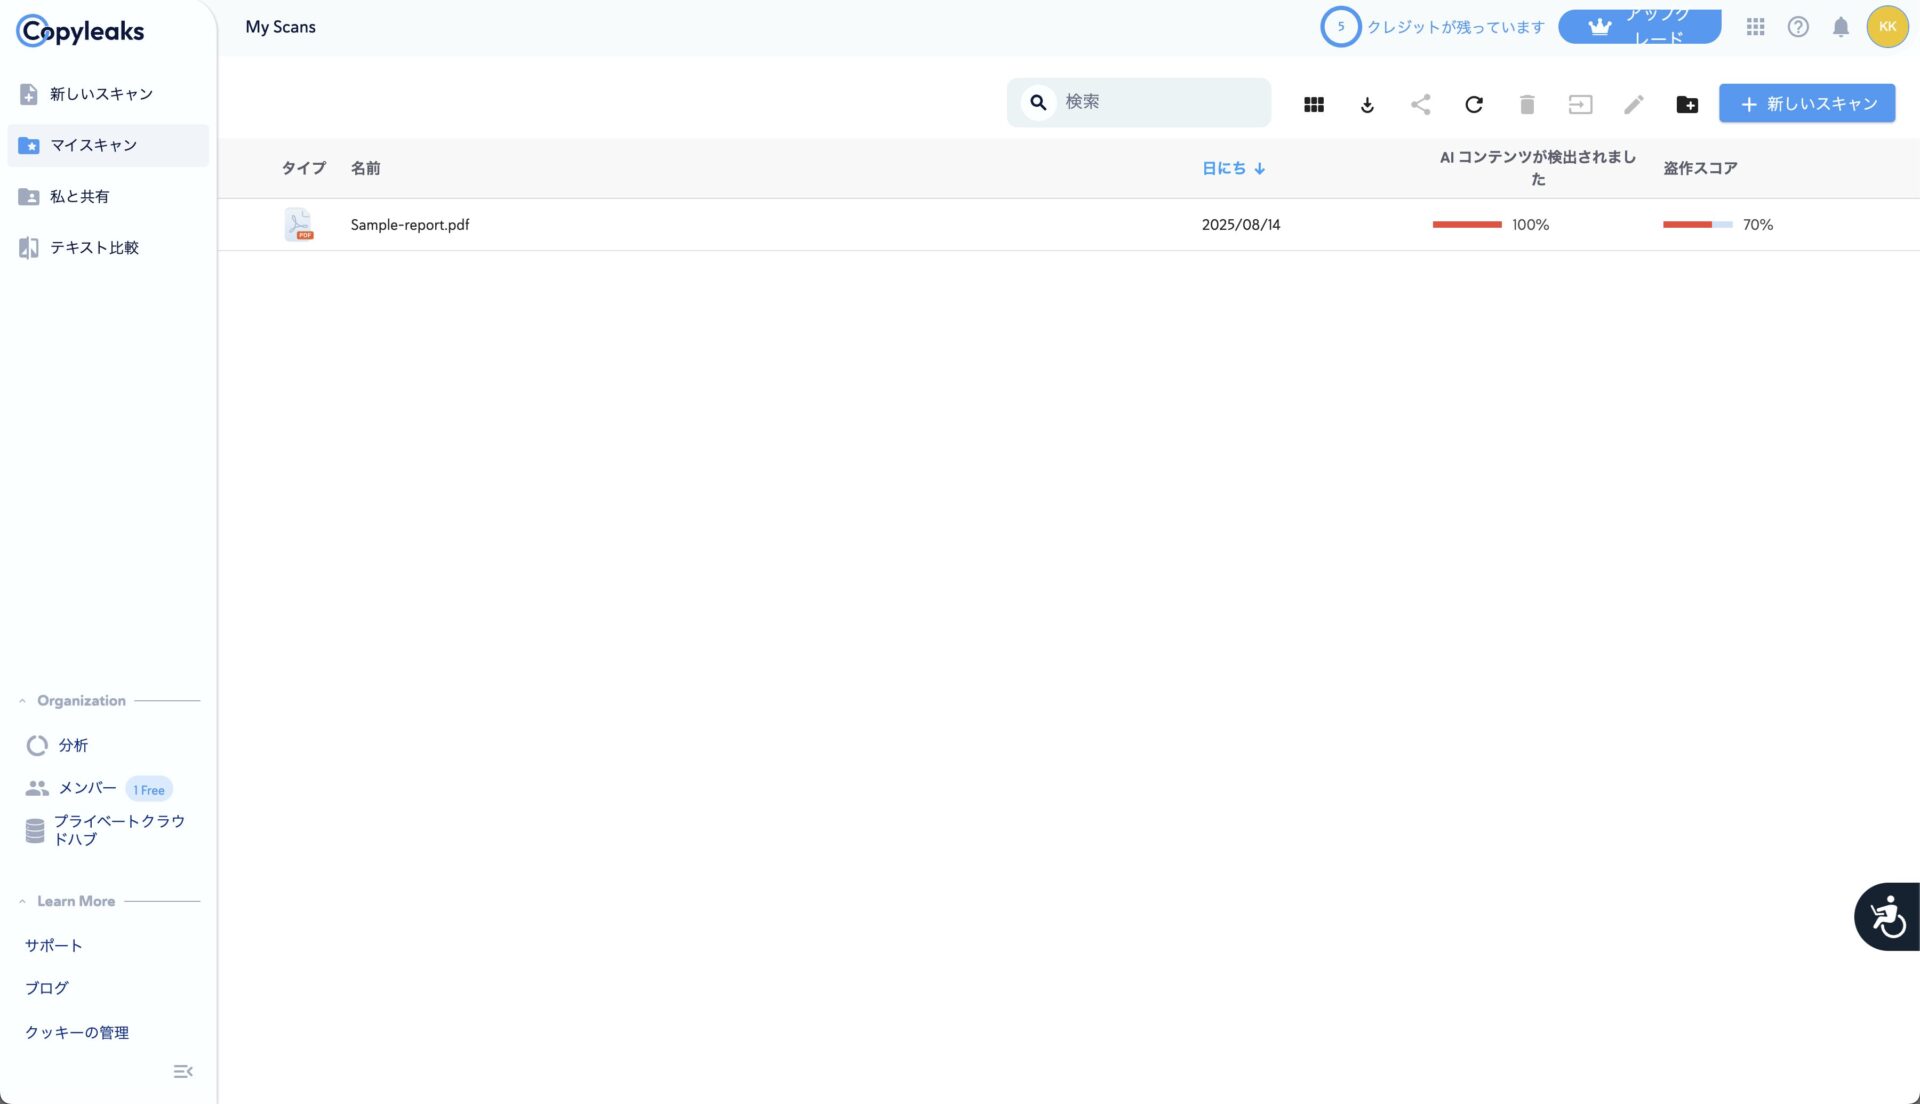Toggle date sort order with the arrow
1920x1104 pixels.
click(x=1259, y=168)
